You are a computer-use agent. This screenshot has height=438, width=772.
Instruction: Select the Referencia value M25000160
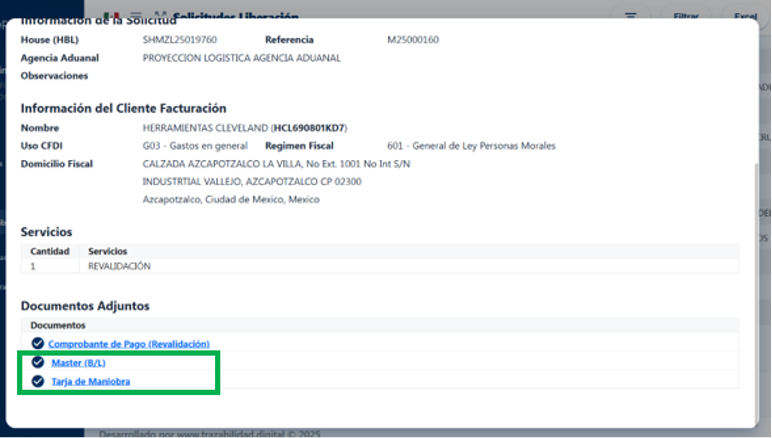pyautogui.click(x=412, y=40)
